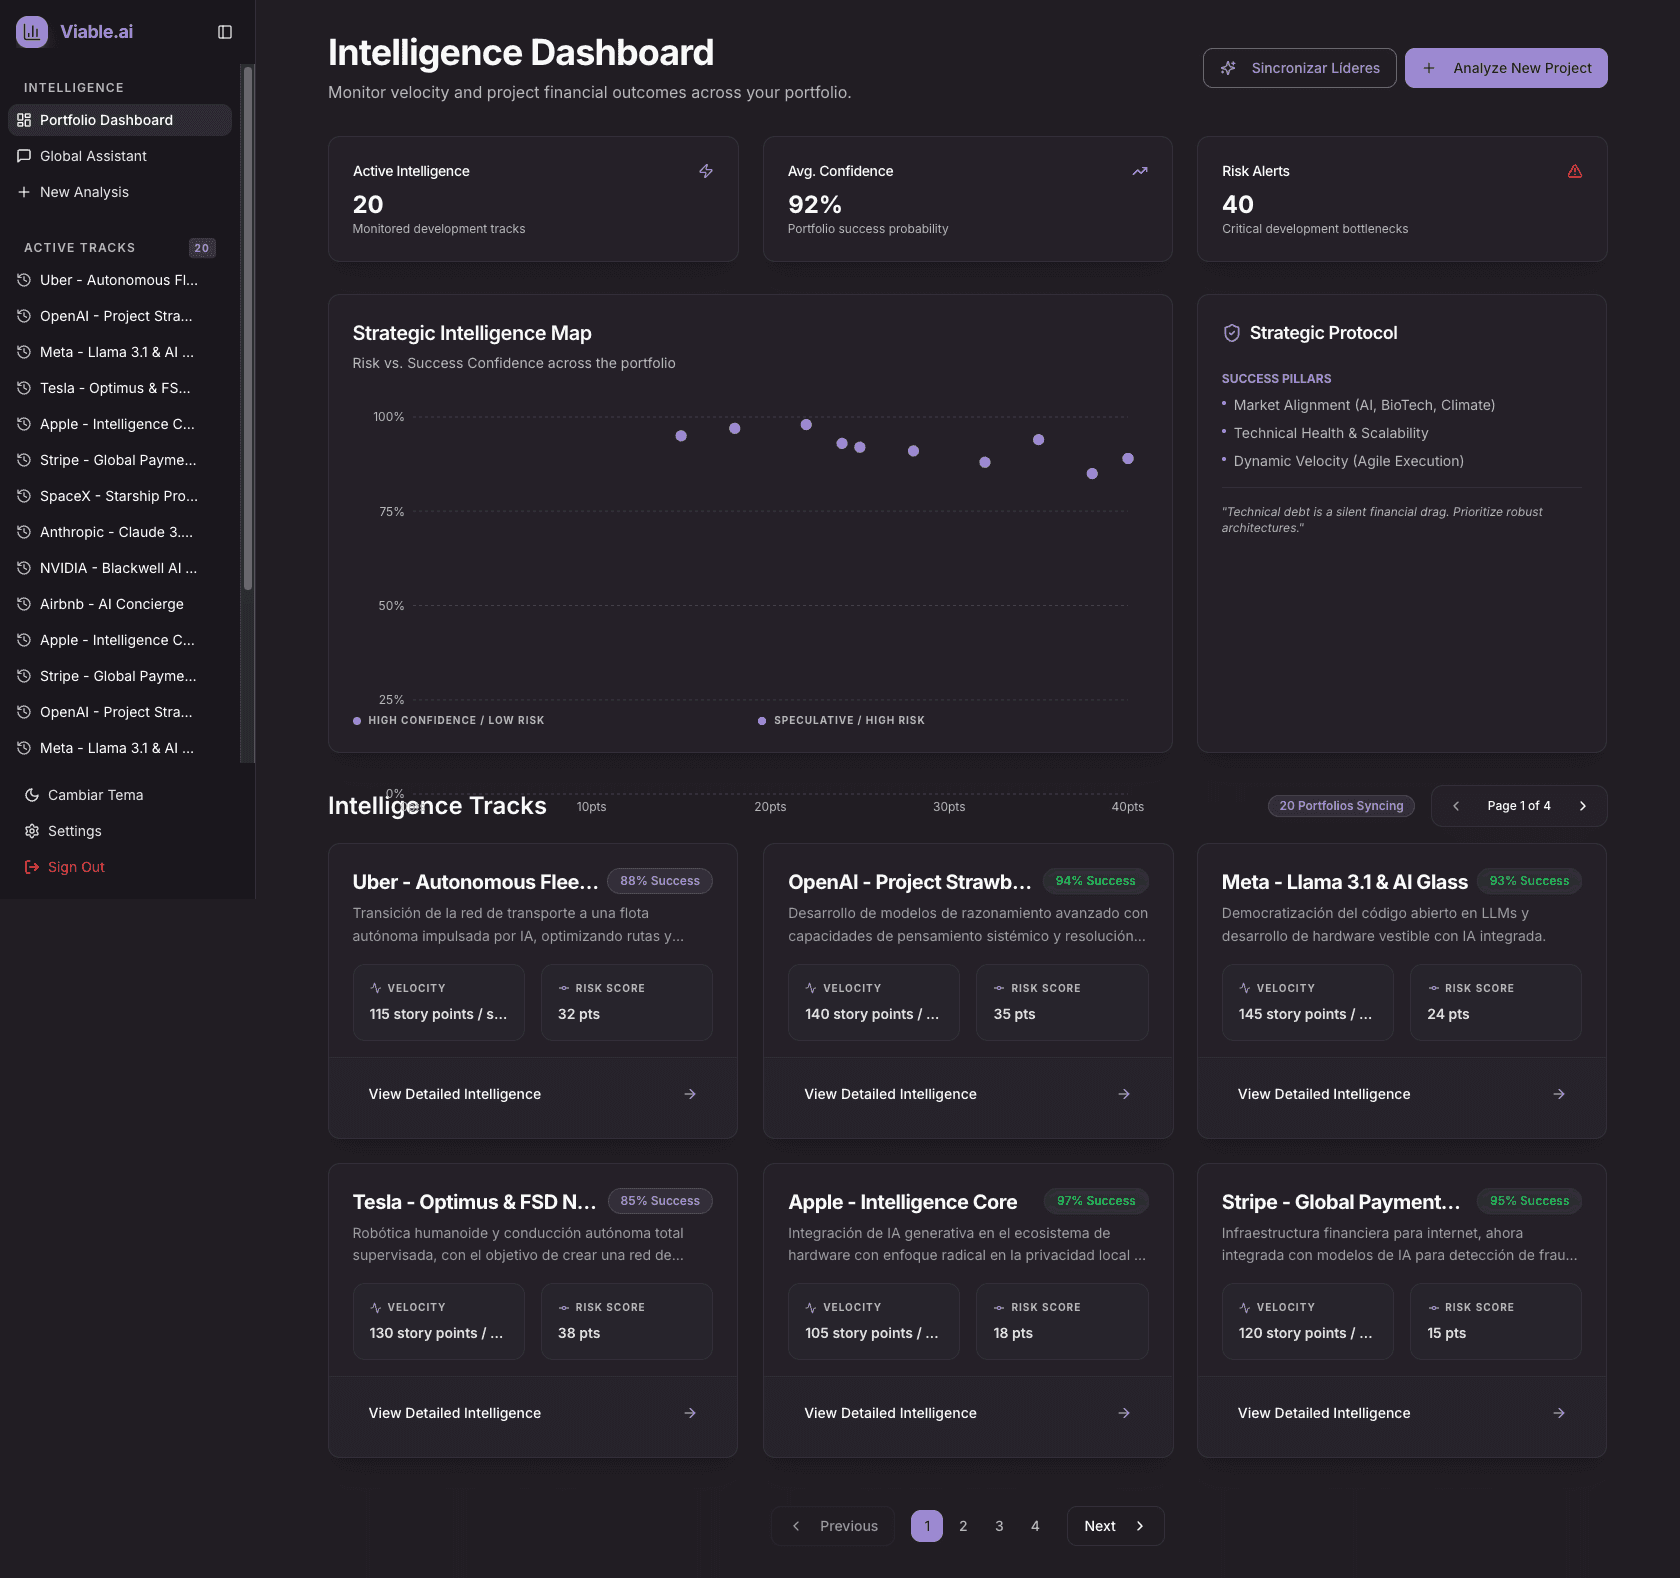Image resolution: width=1680 pixels, height=1578 pixels.
Task: Start a New Analysis from sidebar
Action: [120, 192]
